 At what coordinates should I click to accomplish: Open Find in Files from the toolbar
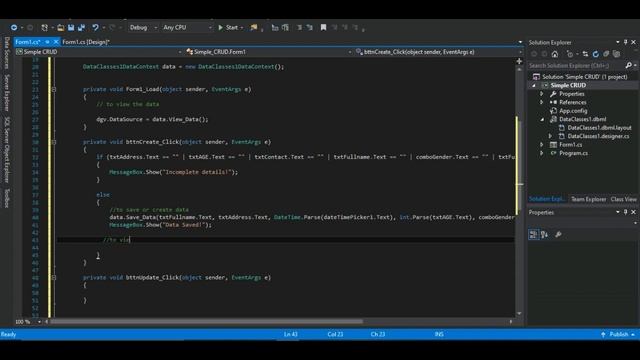point(254,27)
